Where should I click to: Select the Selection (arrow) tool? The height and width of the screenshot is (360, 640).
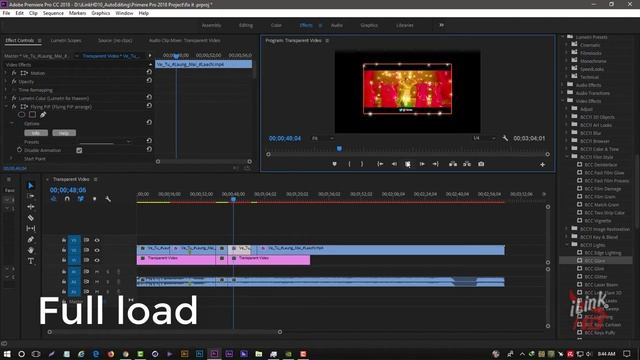31,186
